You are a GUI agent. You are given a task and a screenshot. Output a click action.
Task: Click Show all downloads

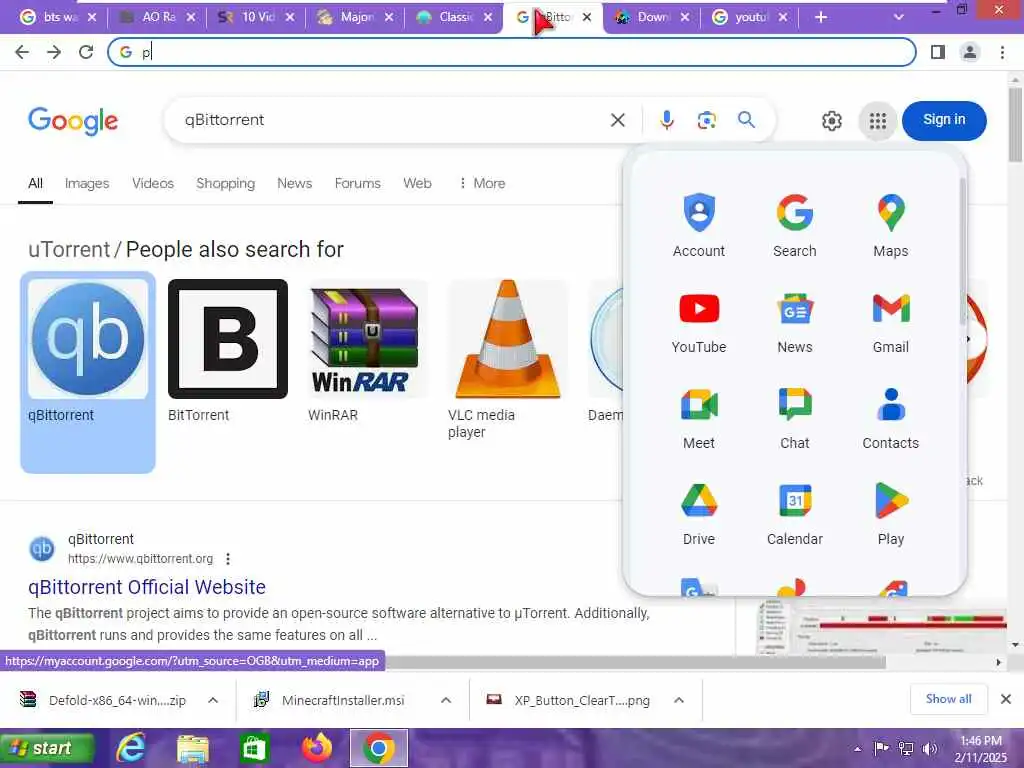pos(948,699)
